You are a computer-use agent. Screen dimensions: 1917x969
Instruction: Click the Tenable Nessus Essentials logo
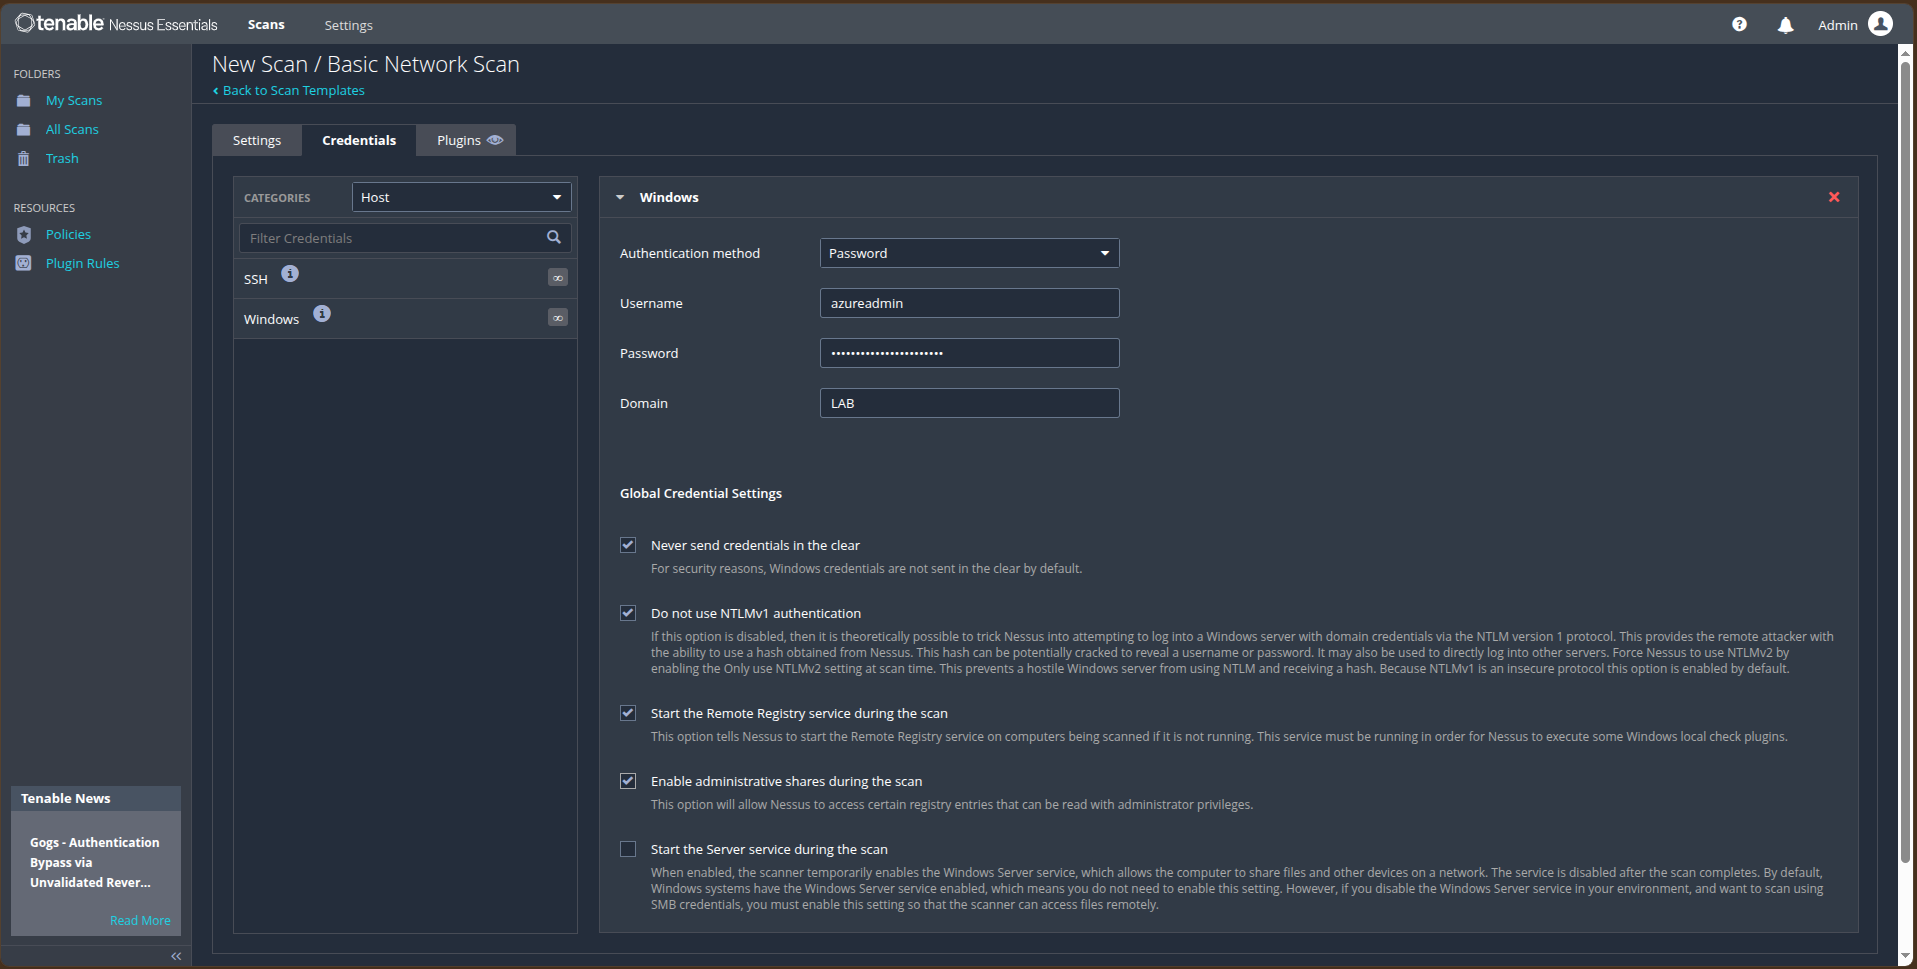click(116, 23)
